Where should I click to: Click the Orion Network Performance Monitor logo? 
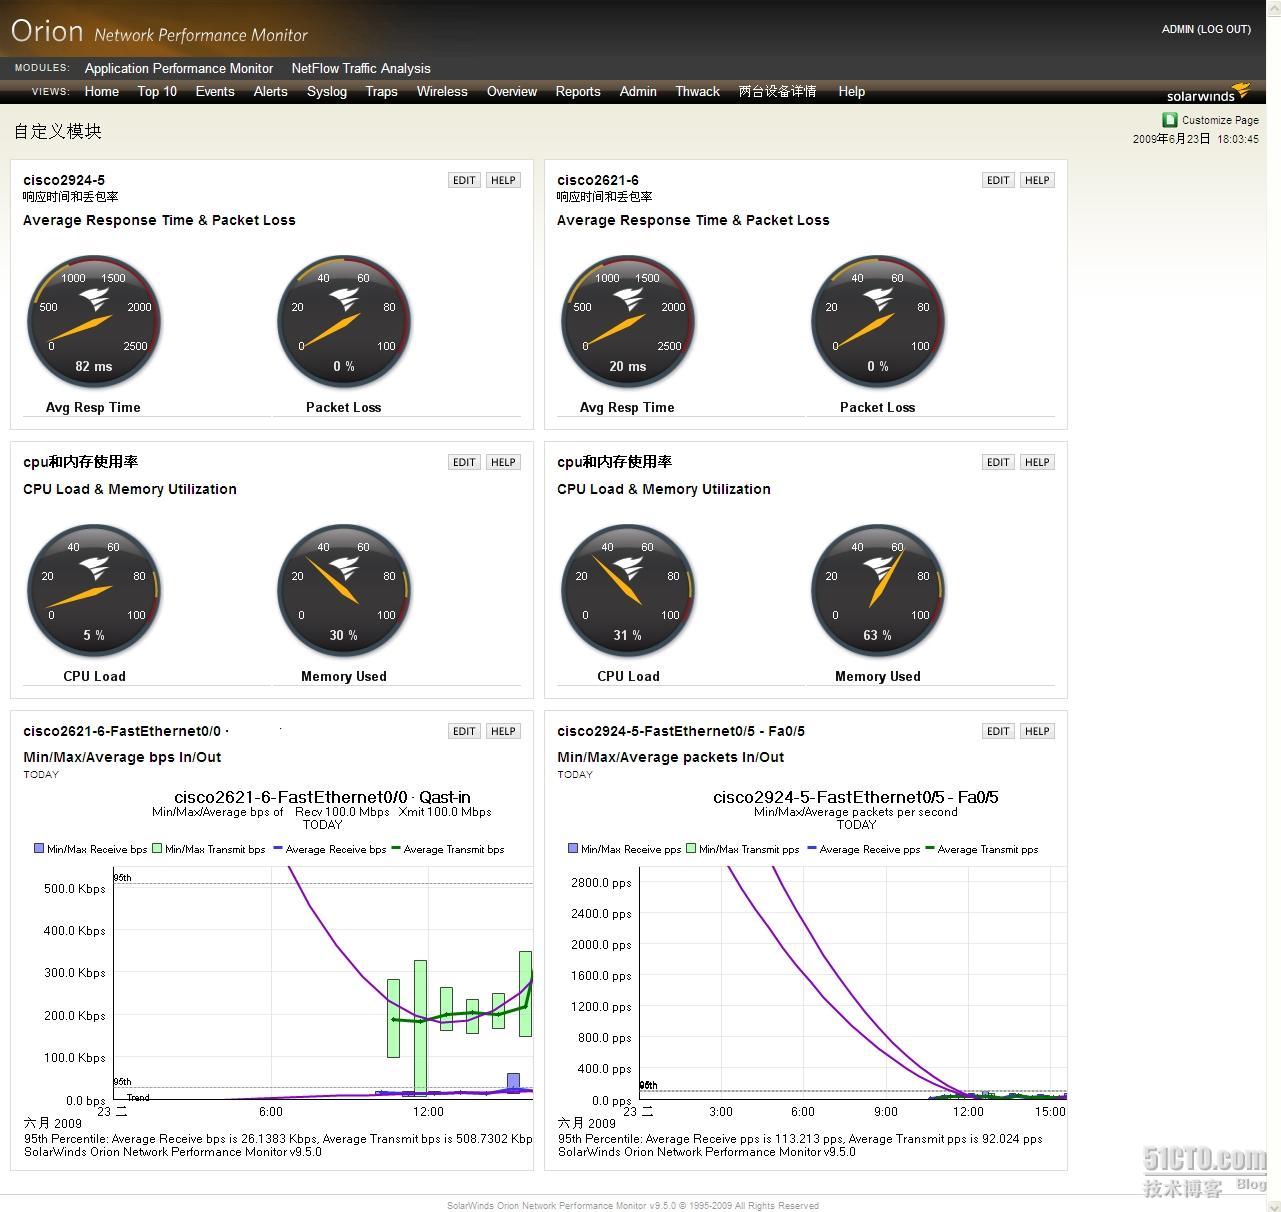[x=160, y=32]
